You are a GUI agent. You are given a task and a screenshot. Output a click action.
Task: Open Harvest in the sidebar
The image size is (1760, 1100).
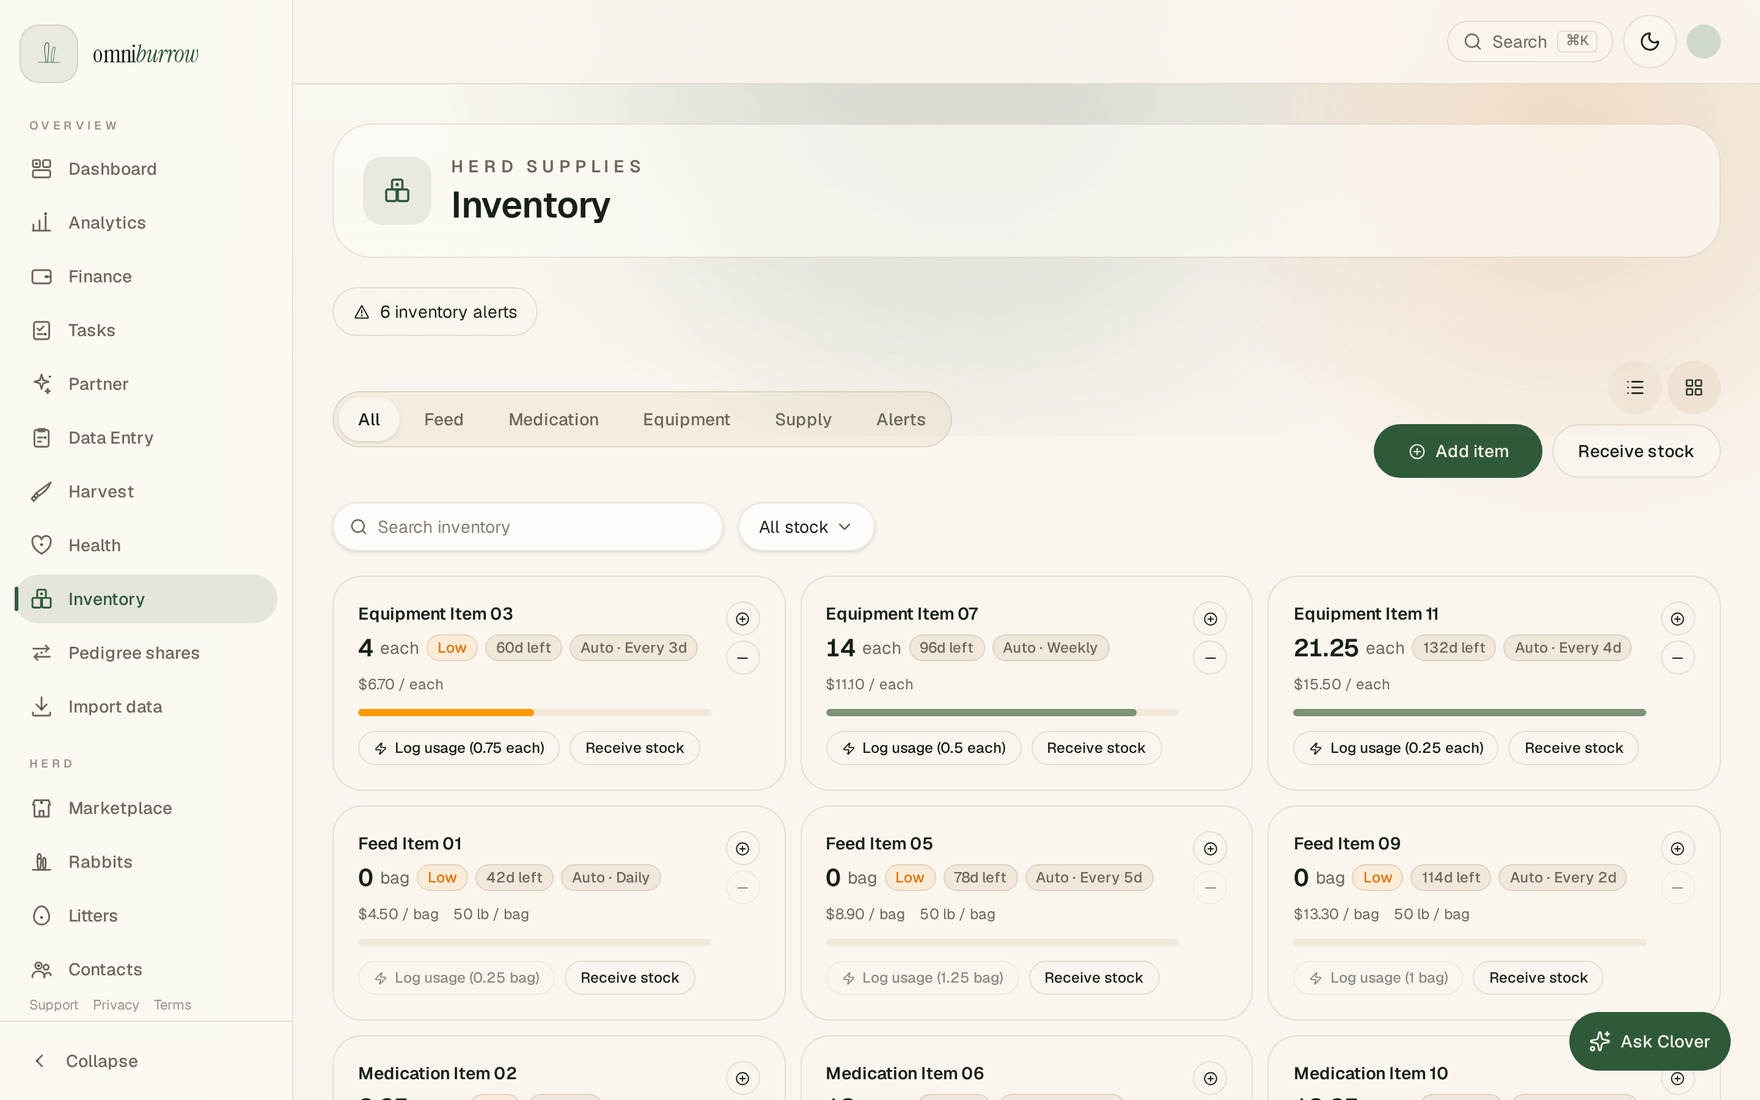point(146,492)
